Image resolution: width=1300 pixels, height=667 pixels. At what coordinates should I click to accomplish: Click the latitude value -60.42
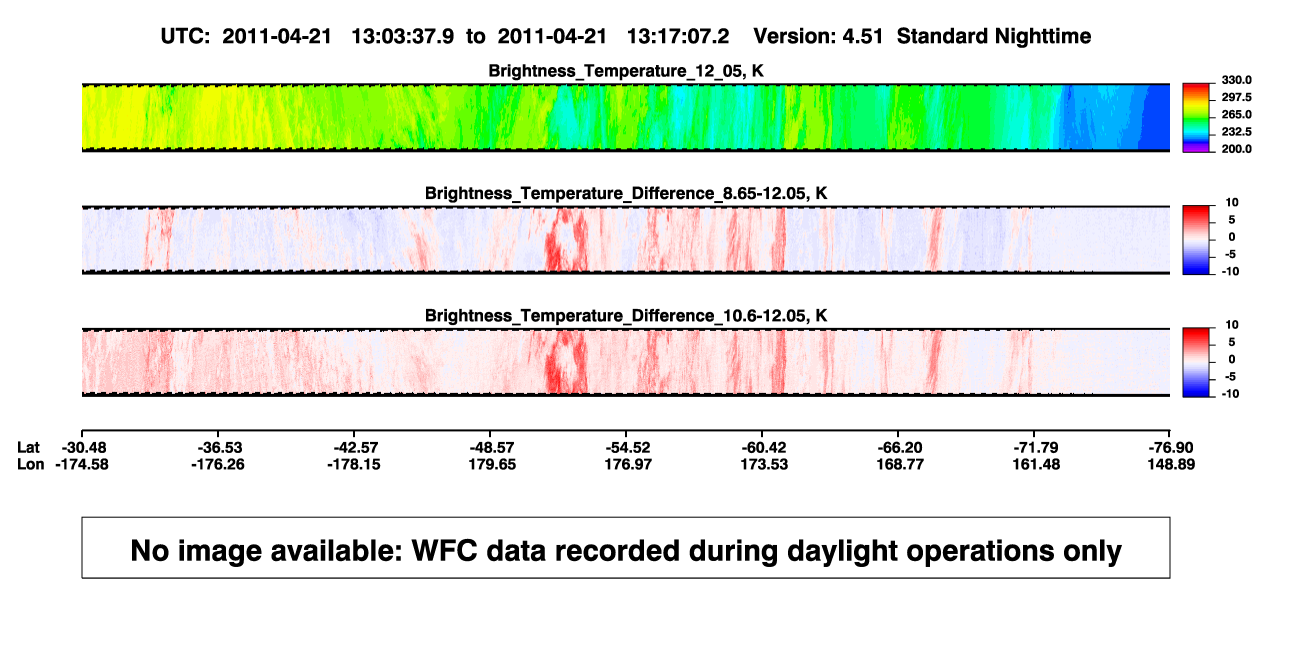(762, 447)
